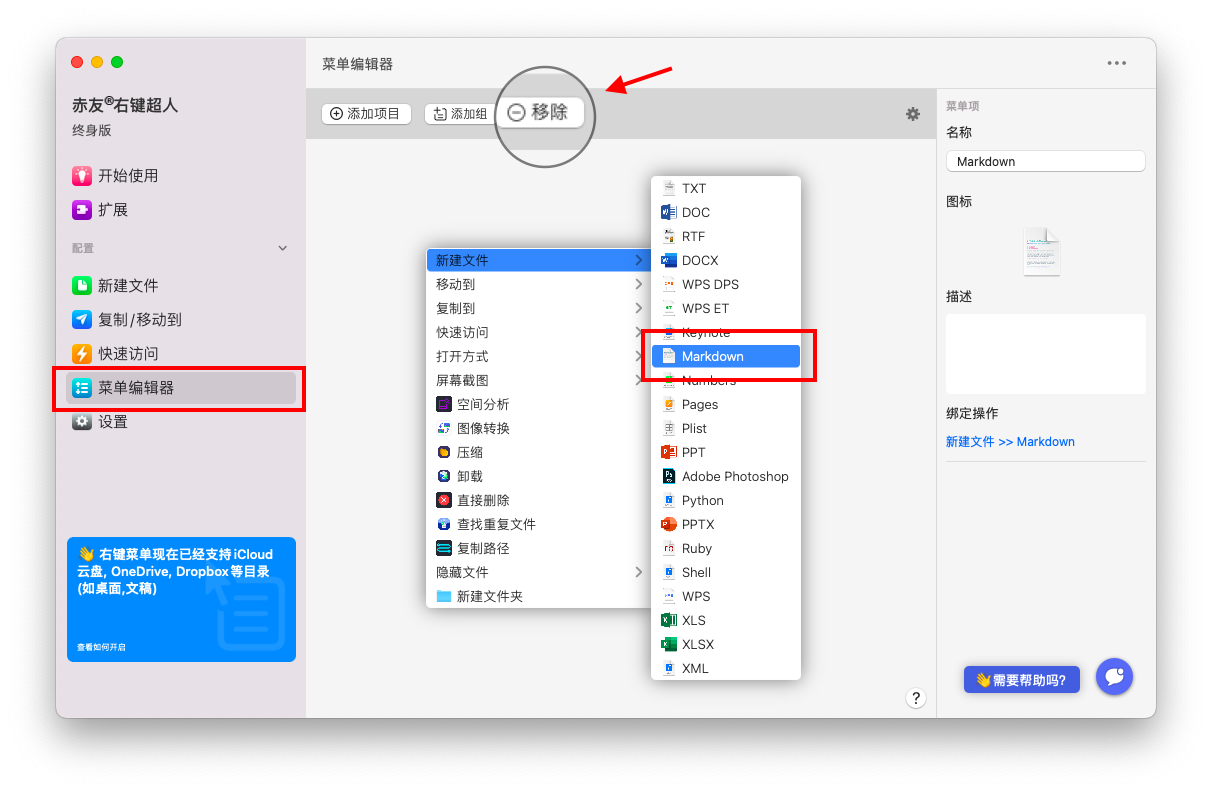Click the PowerPoint icon next to PPTX
The width and height of the screenshot is (1212, 792).
click(669, 524)
